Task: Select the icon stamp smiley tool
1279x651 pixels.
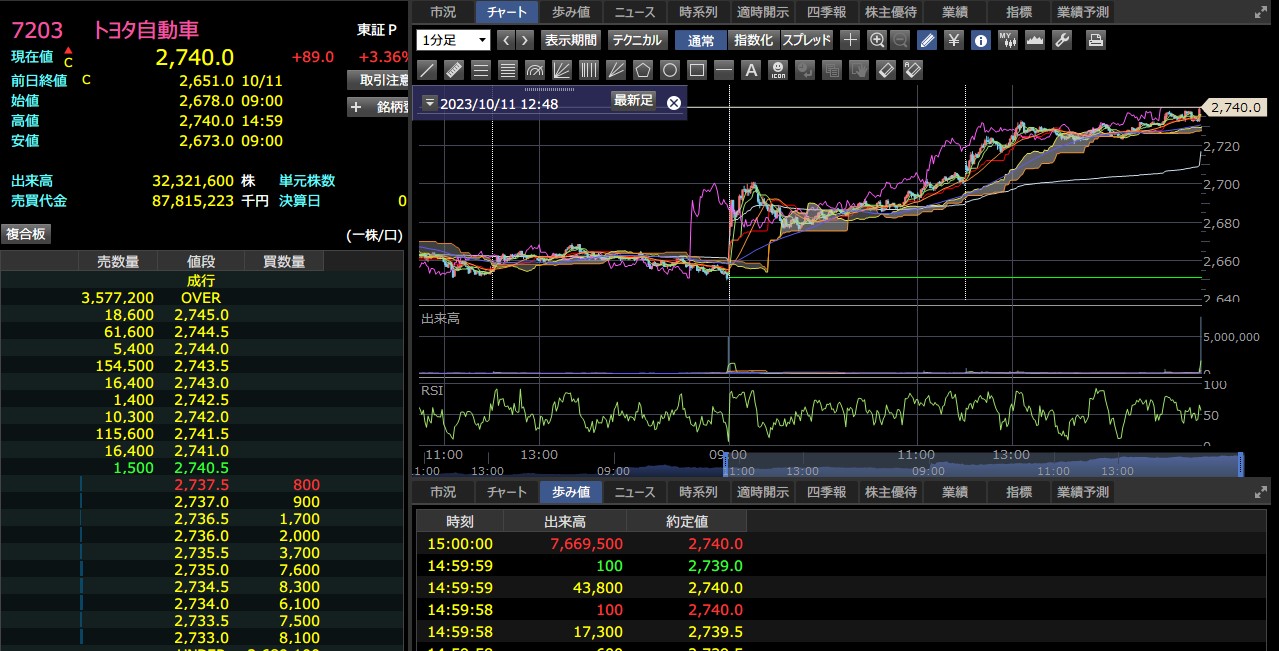Action: [778, 70]
